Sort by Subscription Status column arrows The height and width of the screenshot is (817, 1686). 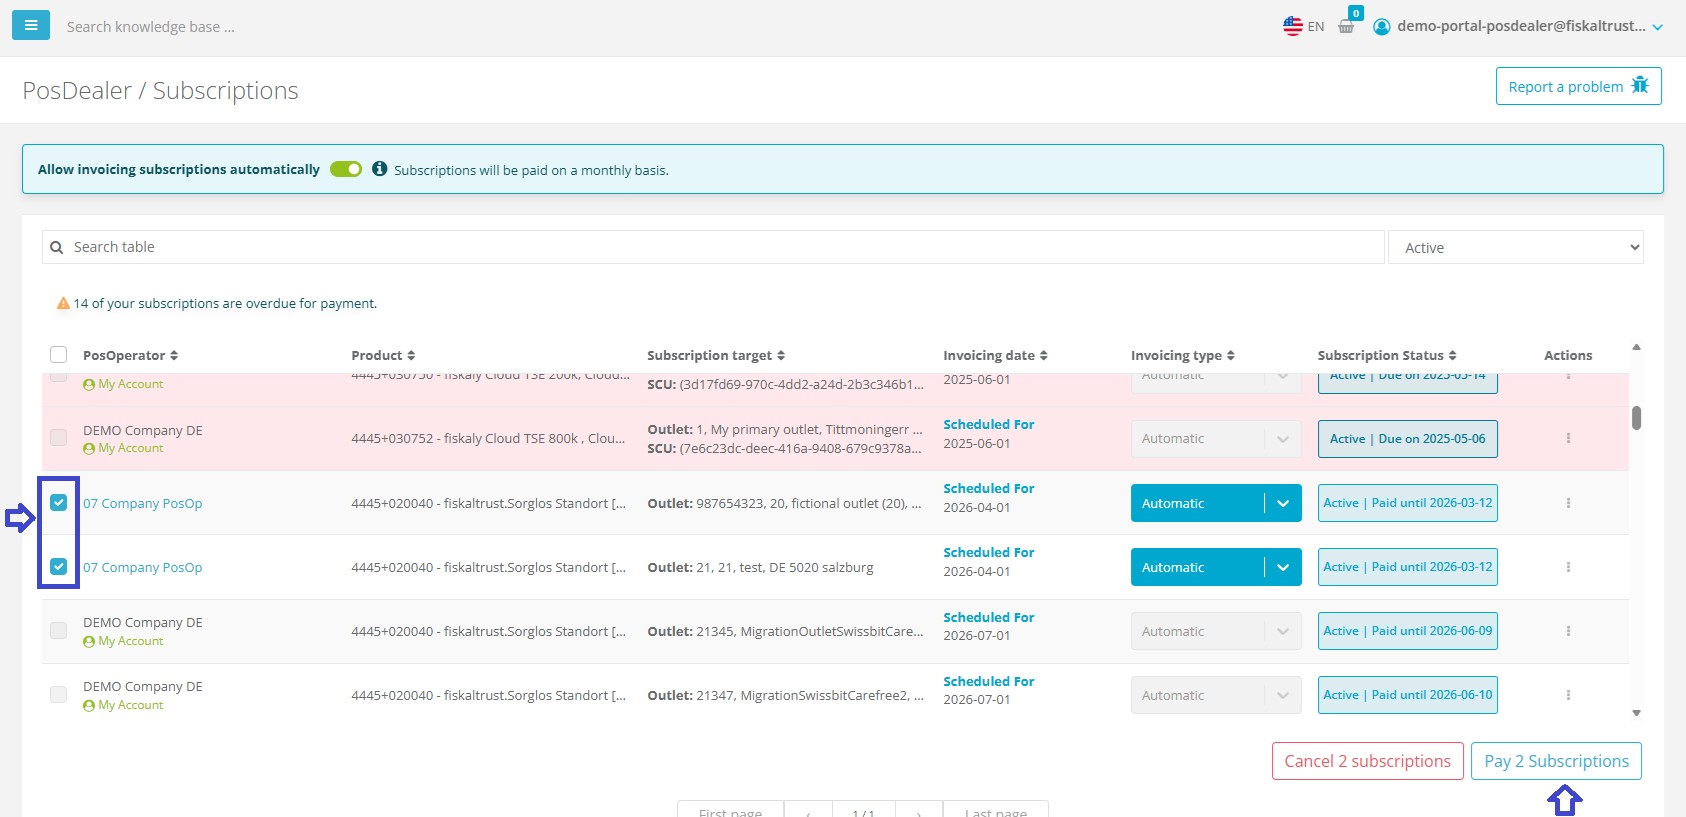(x=1453, y=355)
